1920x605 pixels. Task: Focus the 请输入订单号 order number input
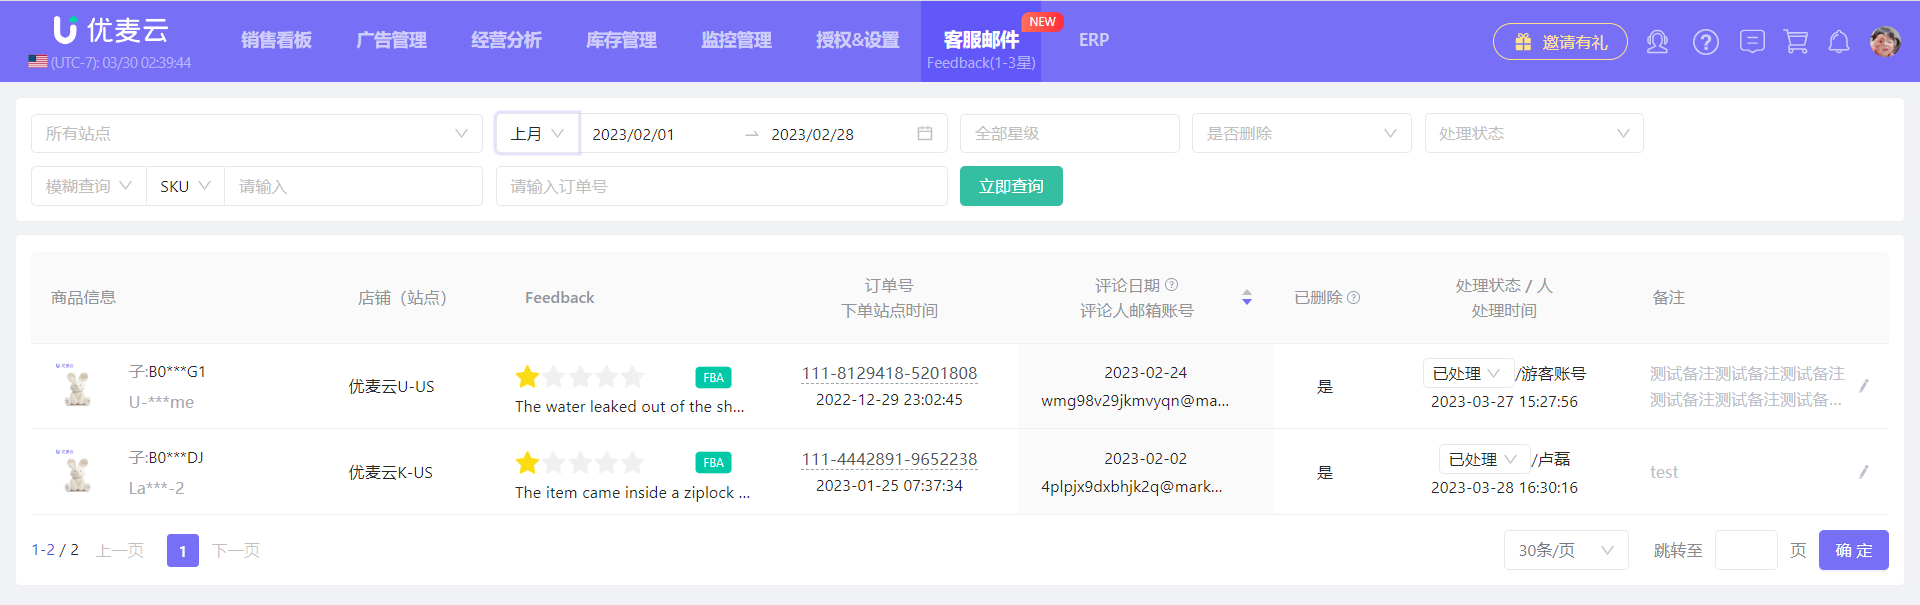pos(722,186)
